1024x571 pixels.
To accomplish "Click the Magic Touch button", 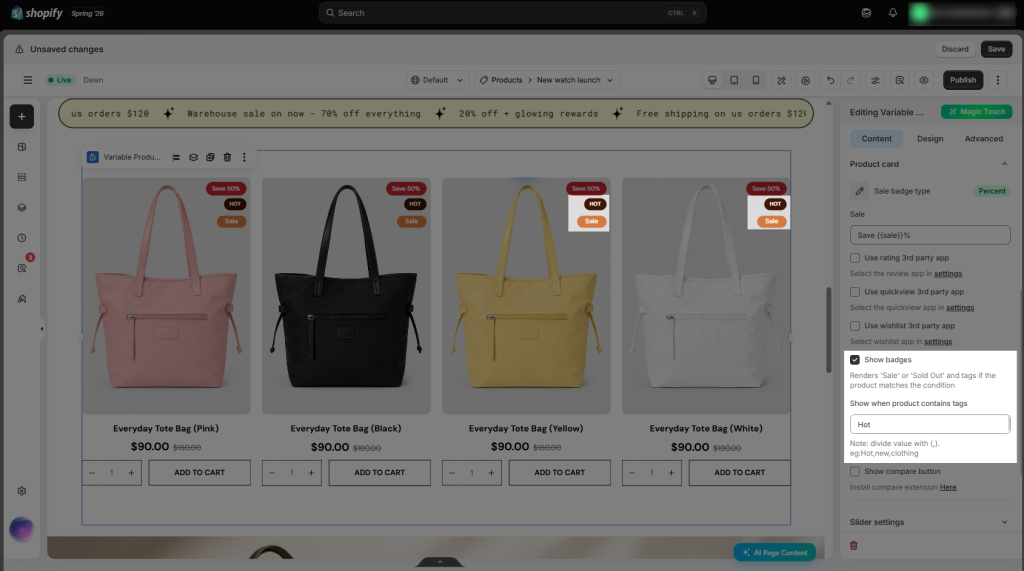I will tap(976, 112).
